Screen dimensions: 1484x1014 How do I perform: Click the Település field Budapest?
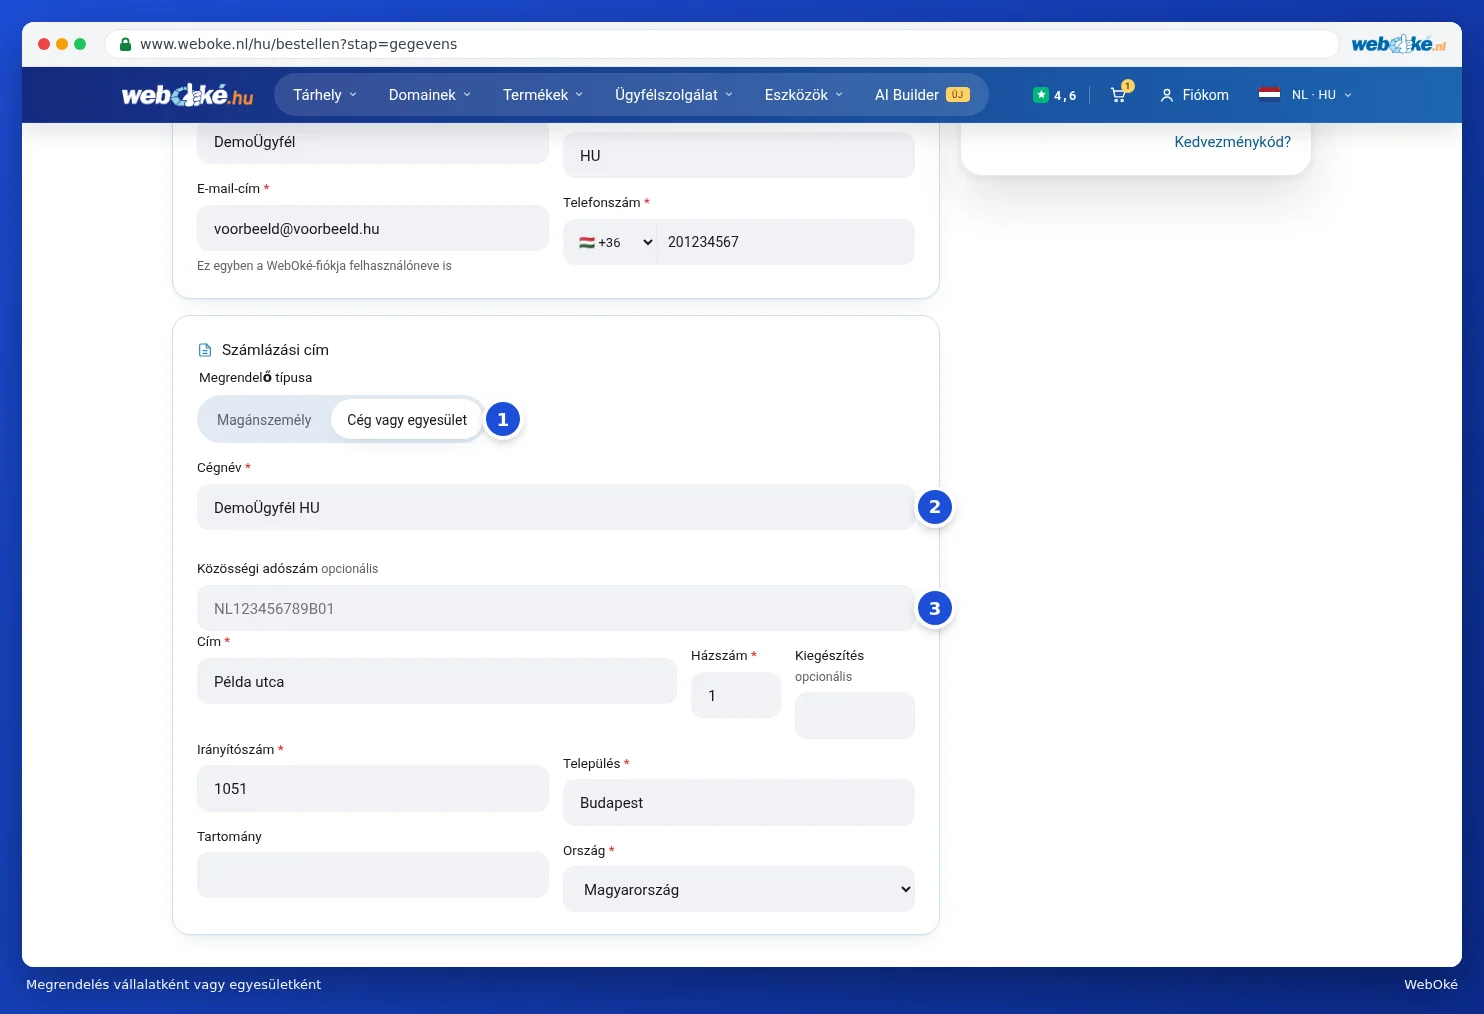739,802
